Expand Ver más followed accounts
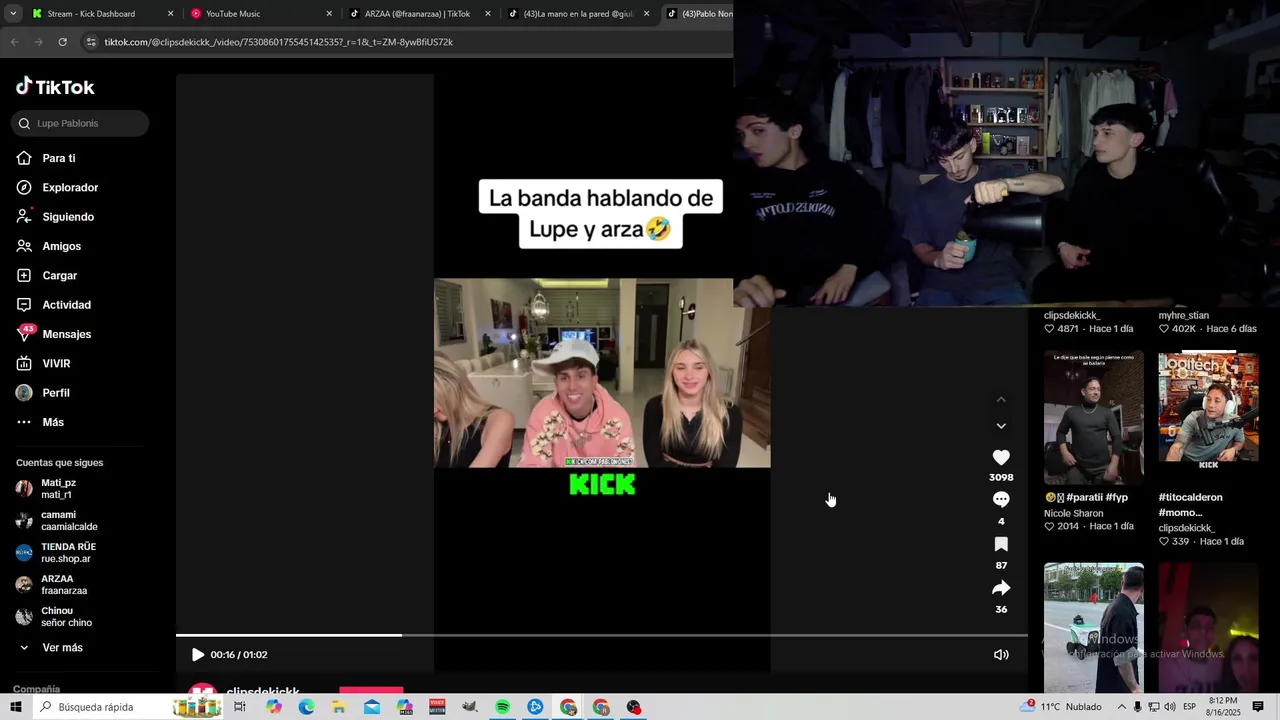 coord(50,648)
